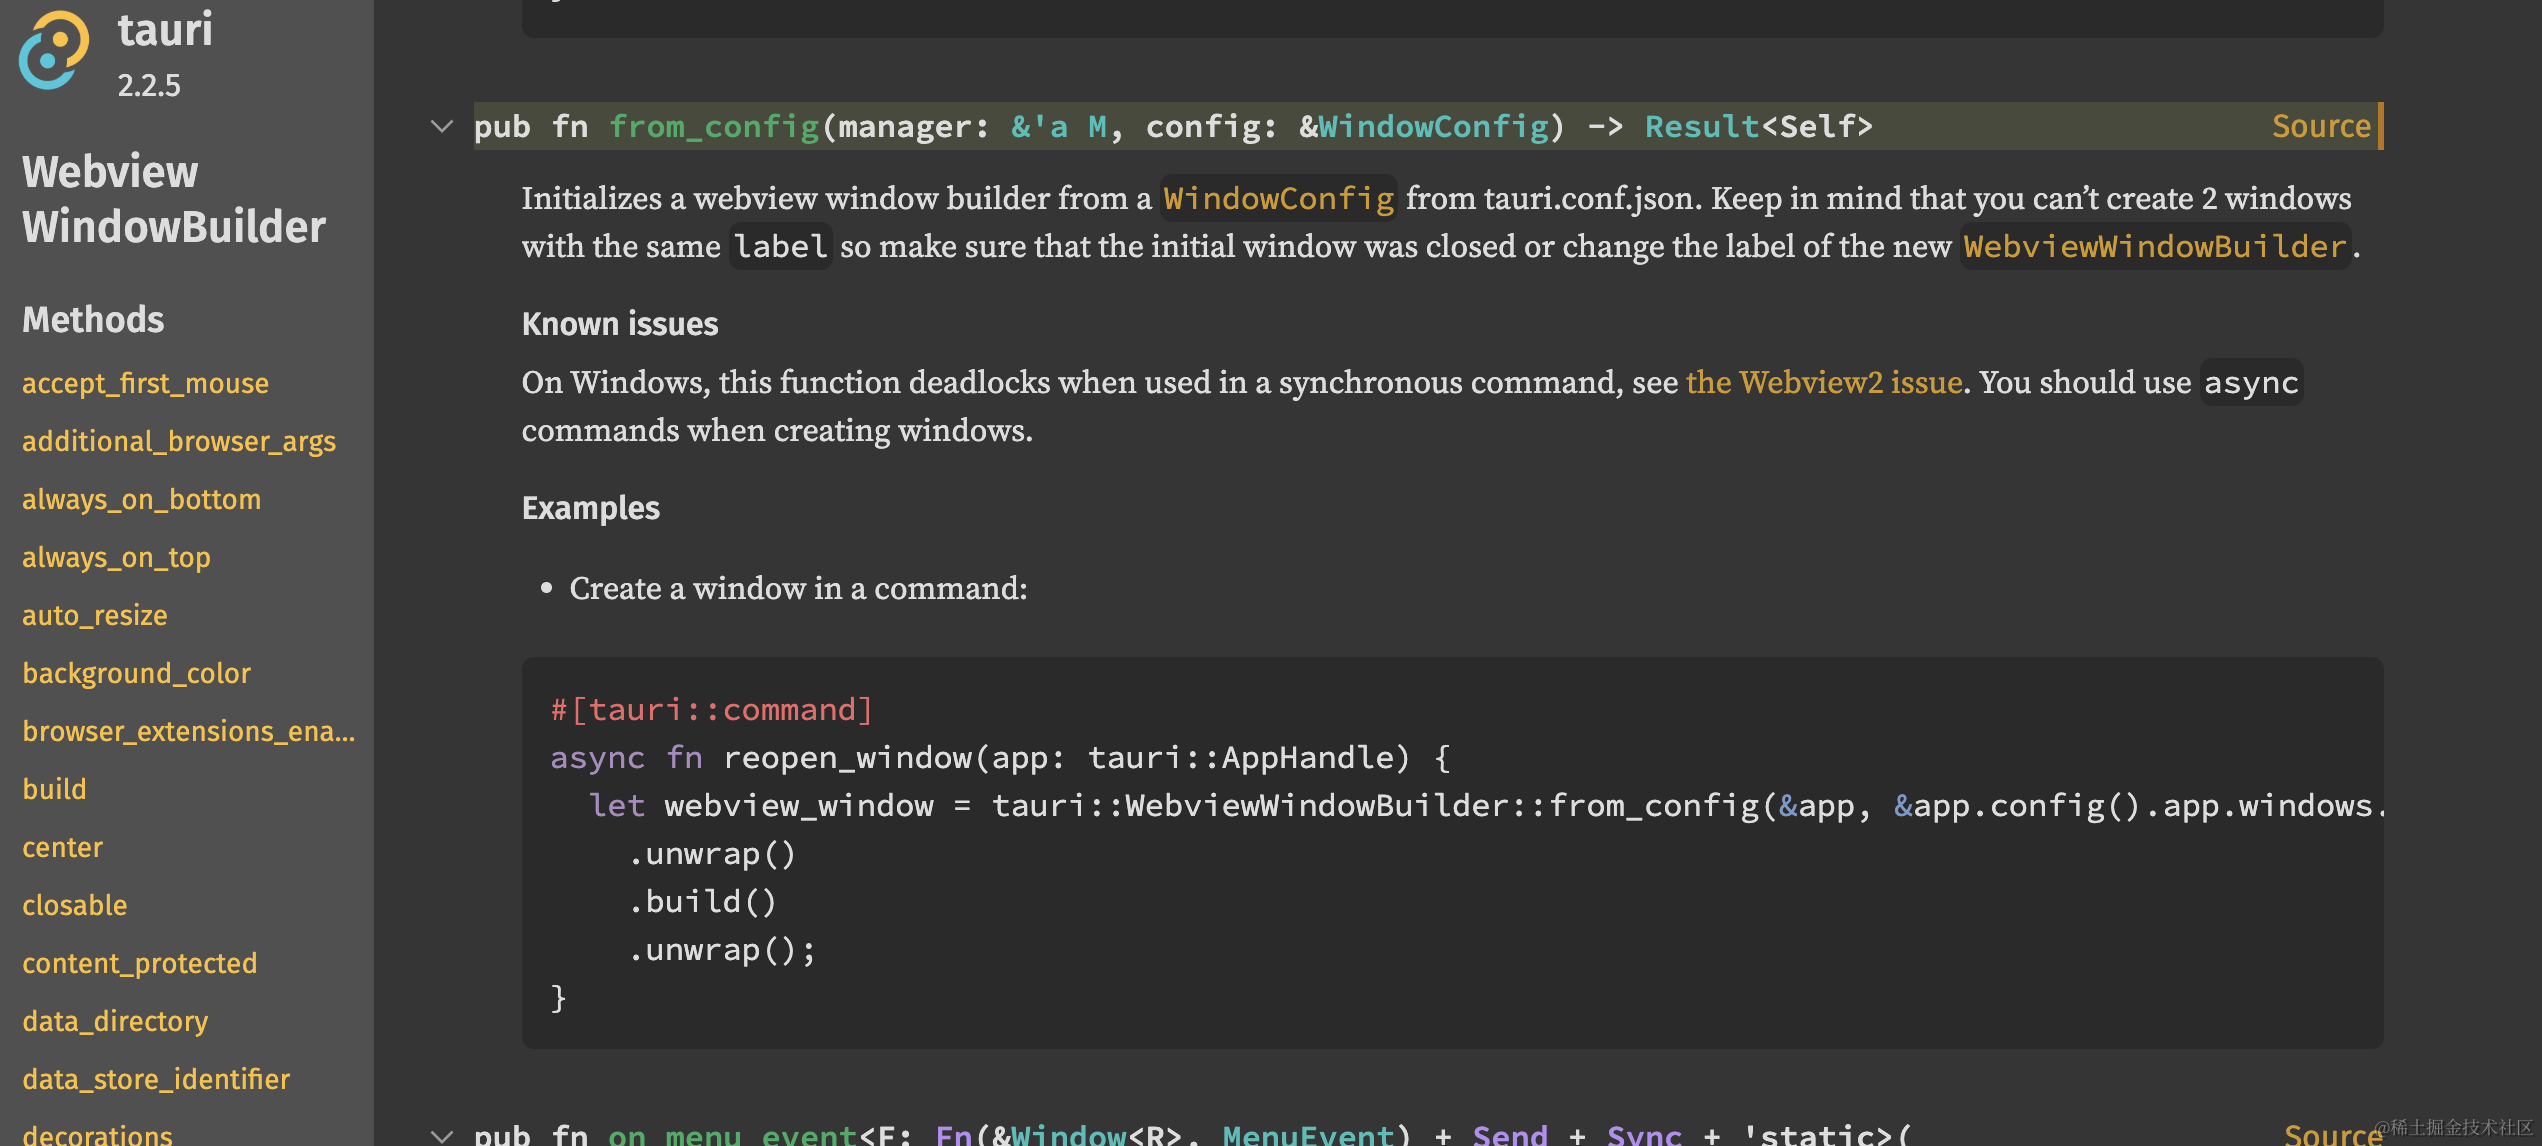Jump to additional_browser_args method
This screenshot has width=2542, height=1146.
click(x=179, y=442)
